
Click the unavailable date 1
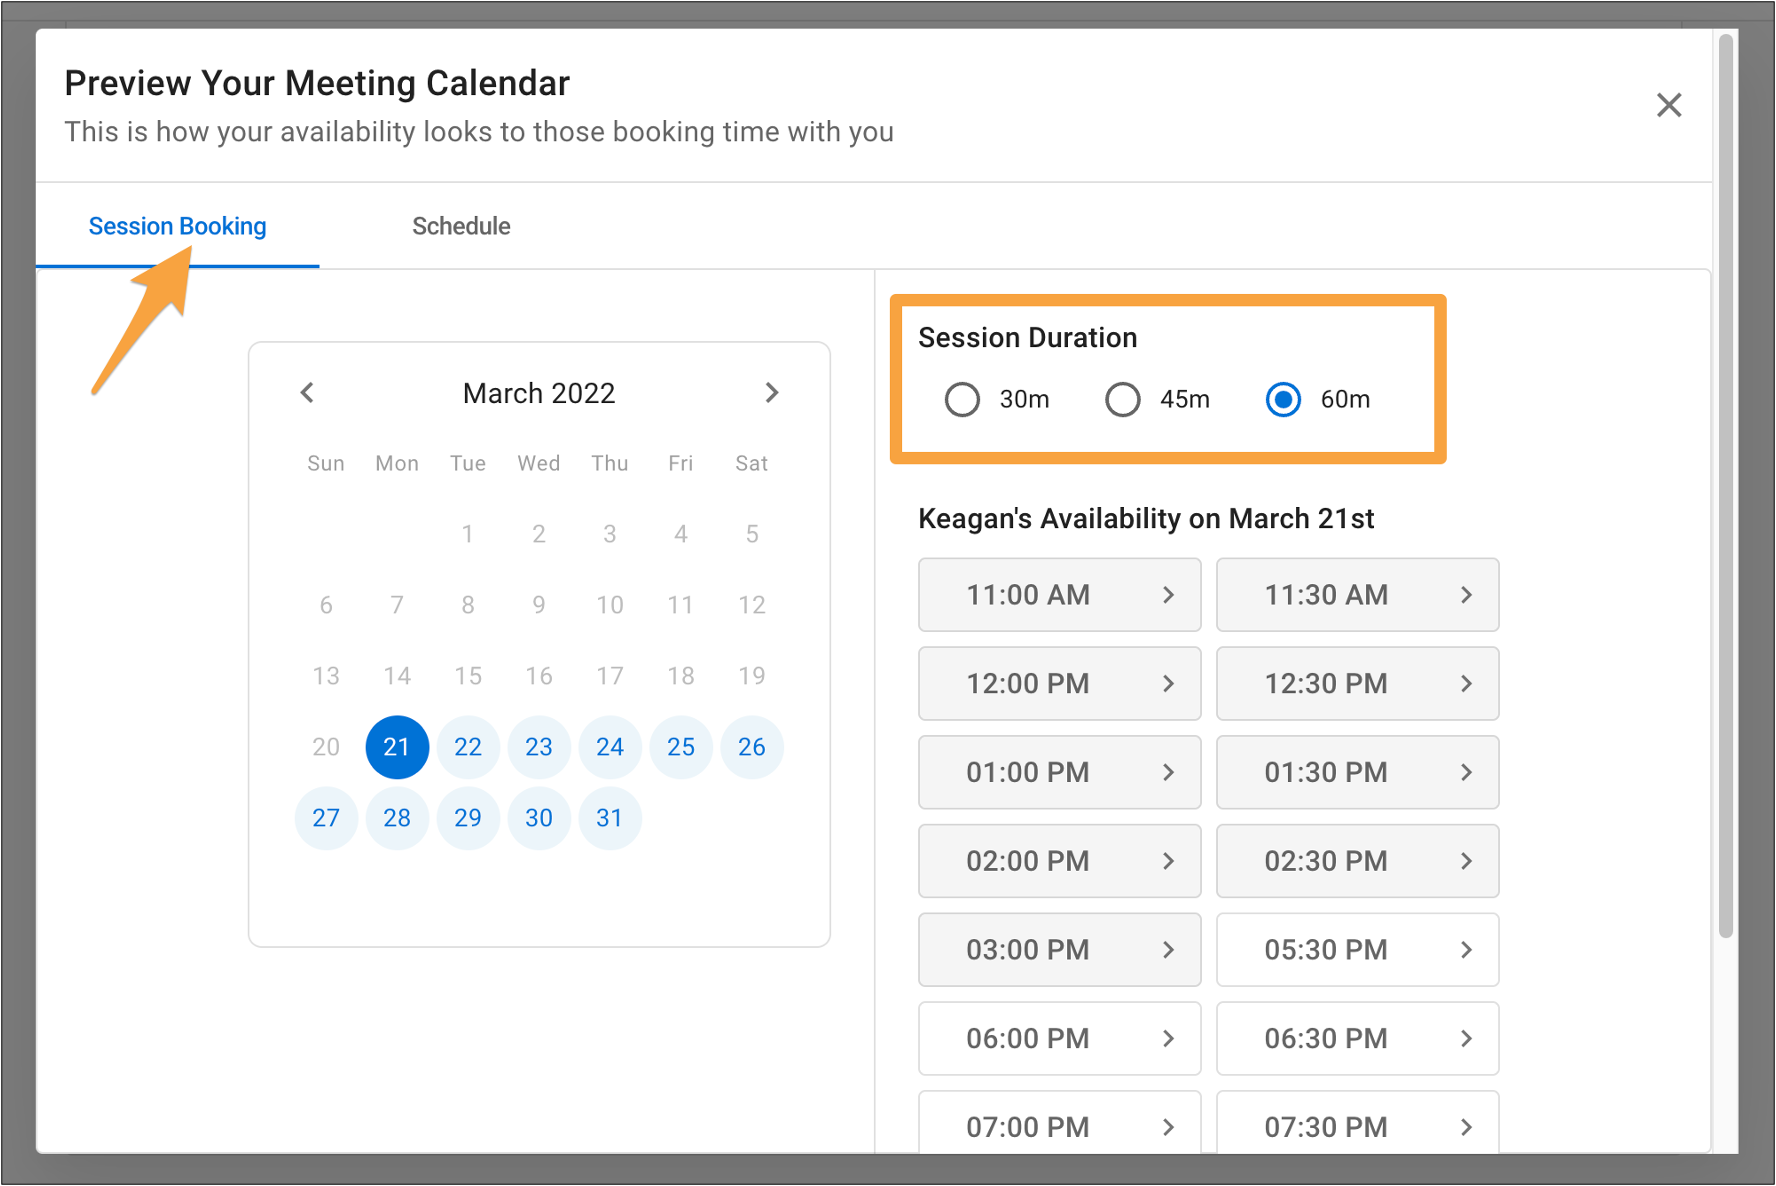click(468, 534)
